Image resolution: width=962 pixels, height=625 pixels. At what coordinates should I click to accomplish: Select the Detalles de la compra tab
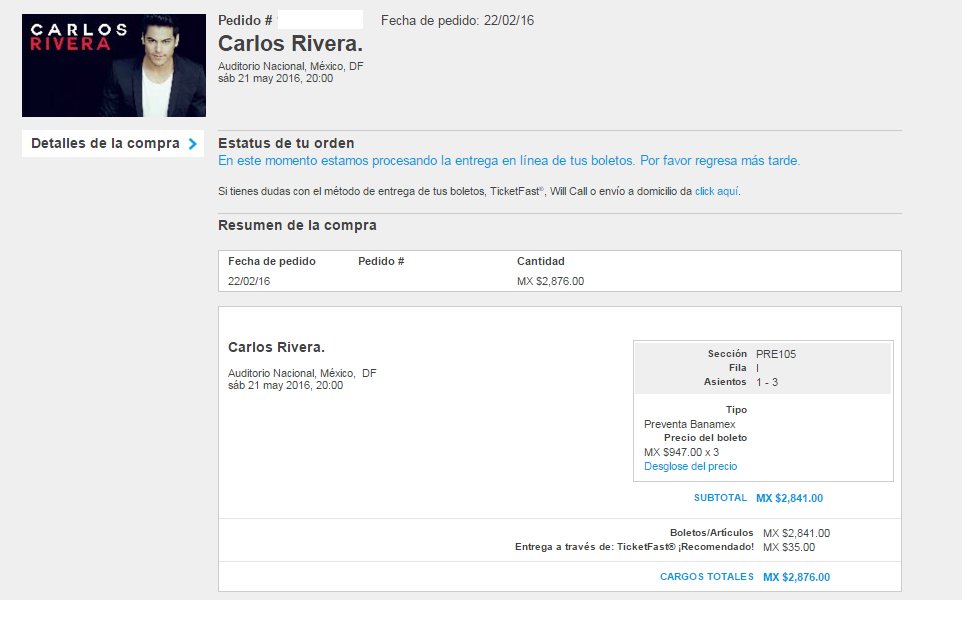(x=113, y=144)
